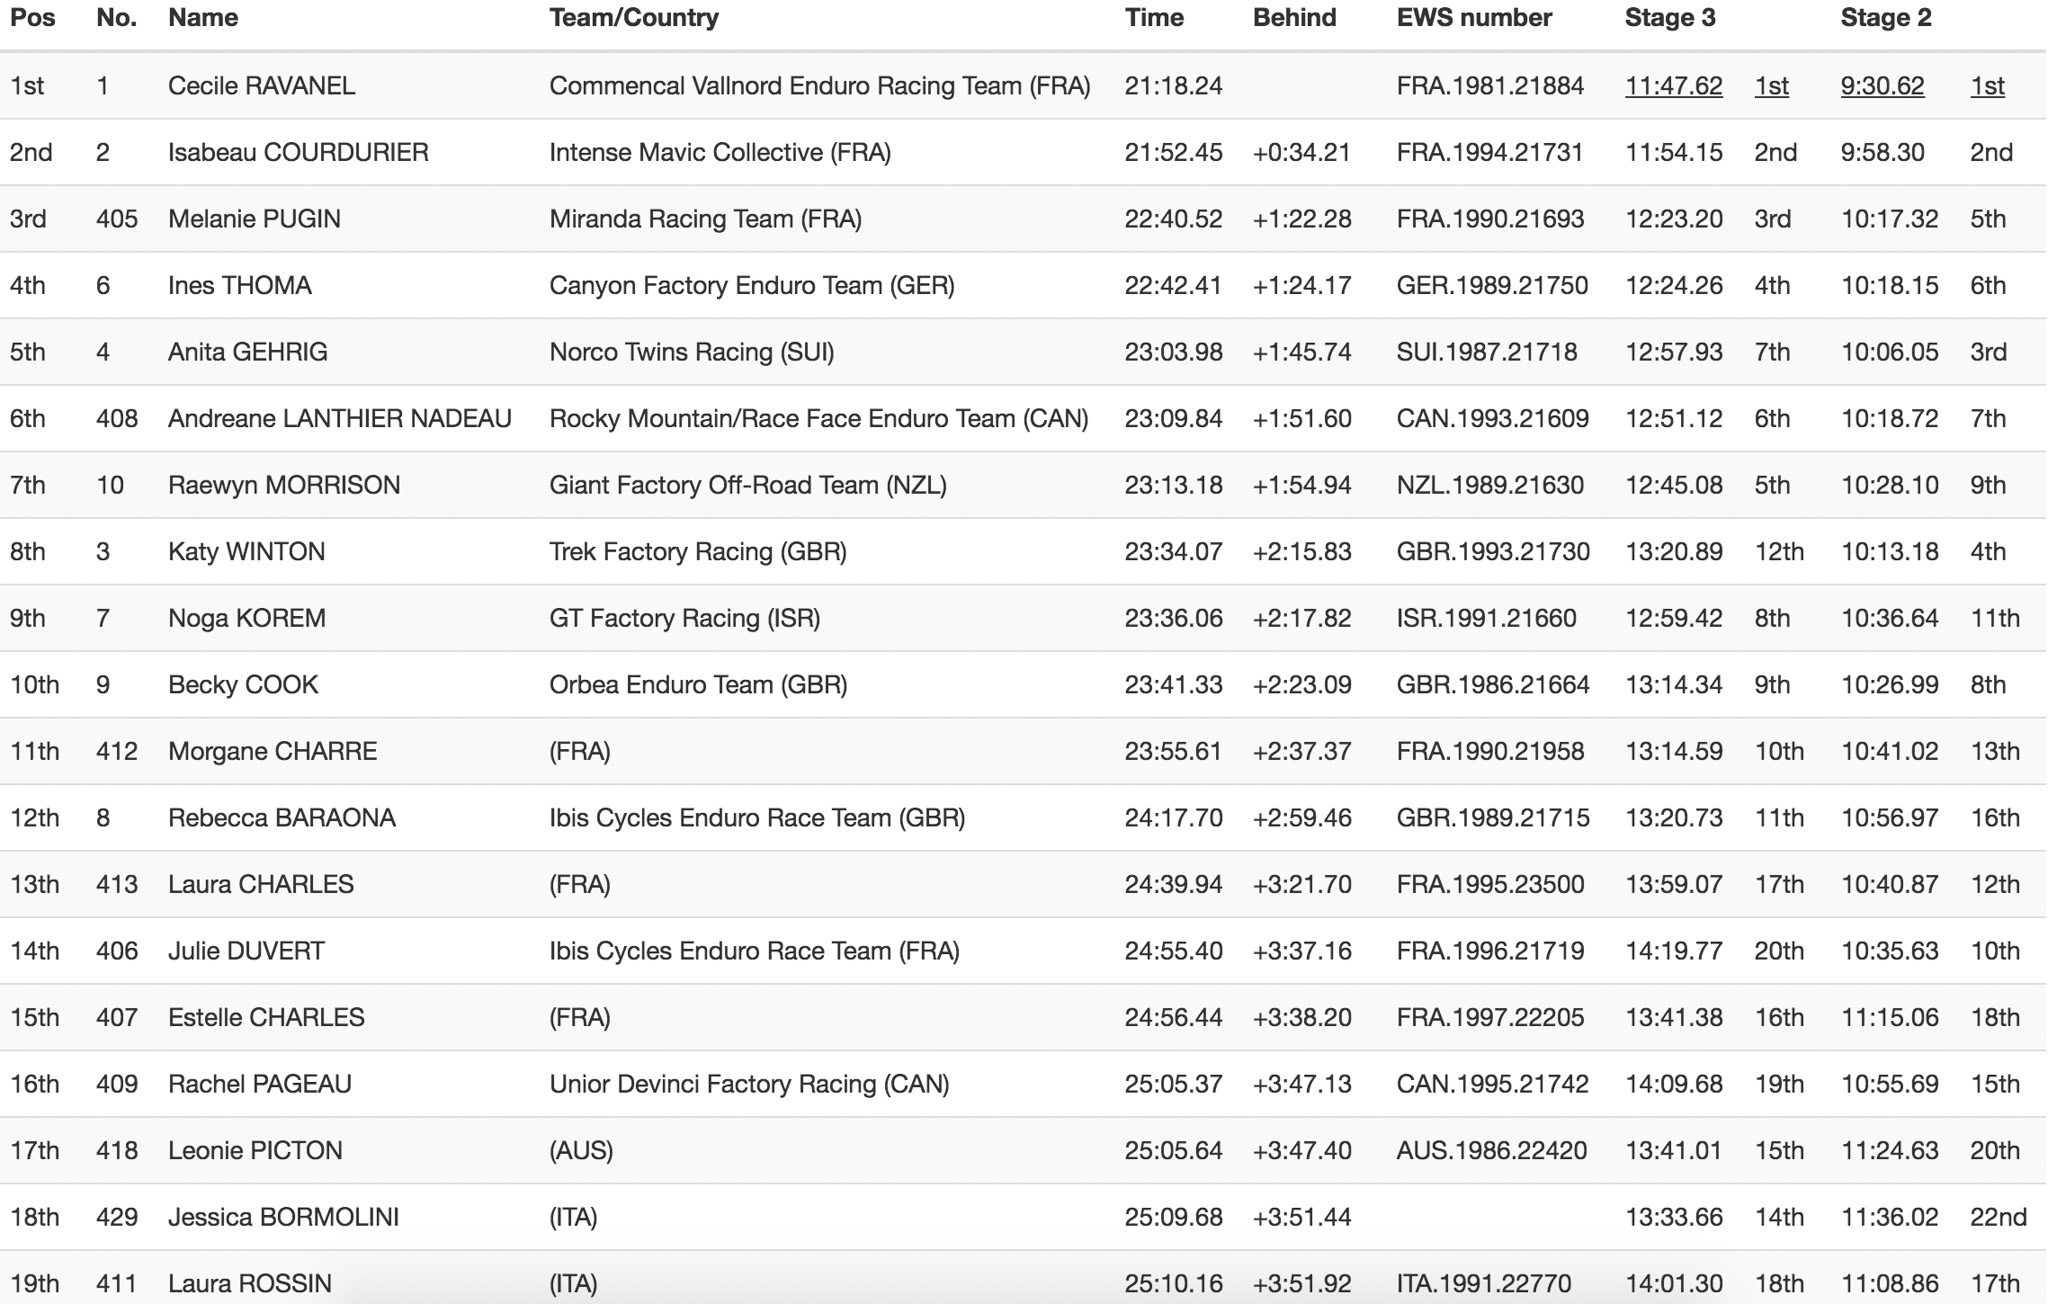Select Rachel PAGEAU in the 16th row
The image size is (2048, 1304).
tap(260, 1084)
